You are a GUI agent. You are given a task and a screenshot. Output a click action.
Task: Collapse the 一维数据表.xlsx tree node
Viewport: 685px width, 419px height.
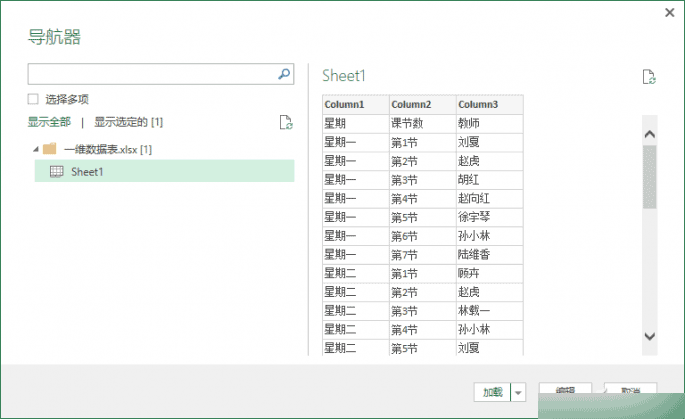(34, 149)
